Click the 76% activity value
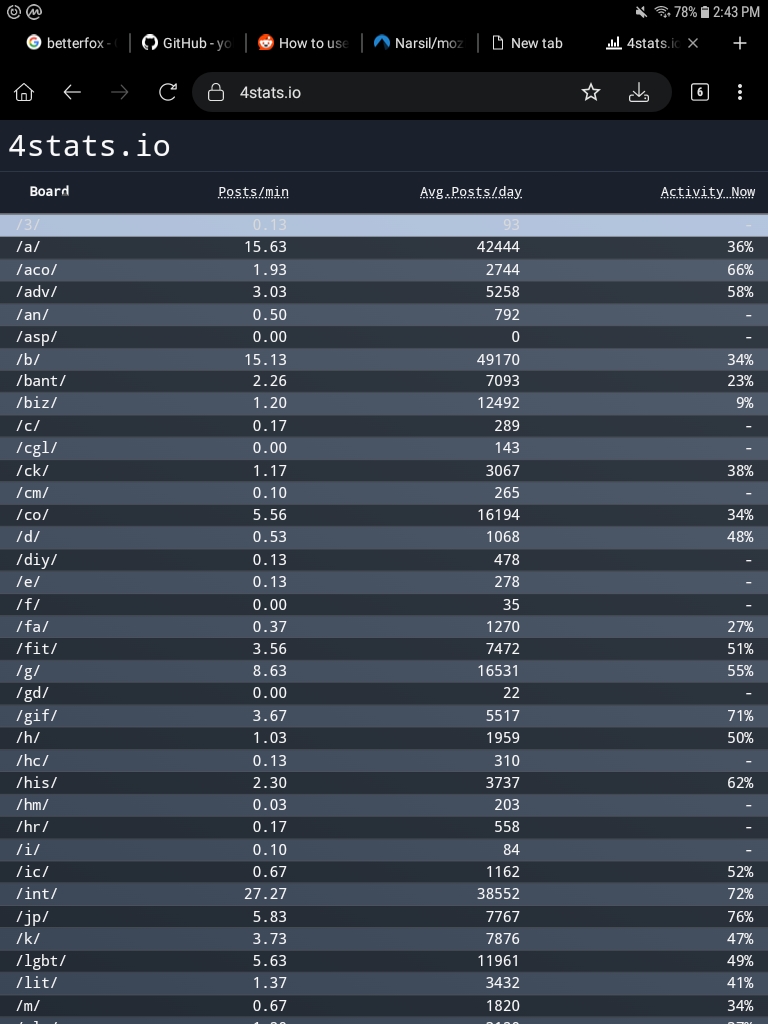This screenshot has height=1024, width=768. (x=741, y=916)
